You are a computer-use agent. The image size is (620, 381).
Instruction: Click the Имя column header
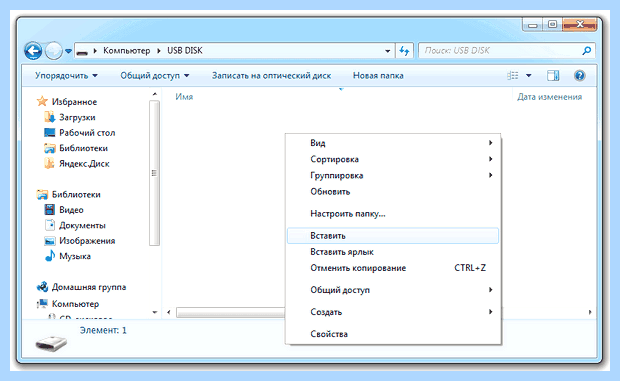[184, 97]
